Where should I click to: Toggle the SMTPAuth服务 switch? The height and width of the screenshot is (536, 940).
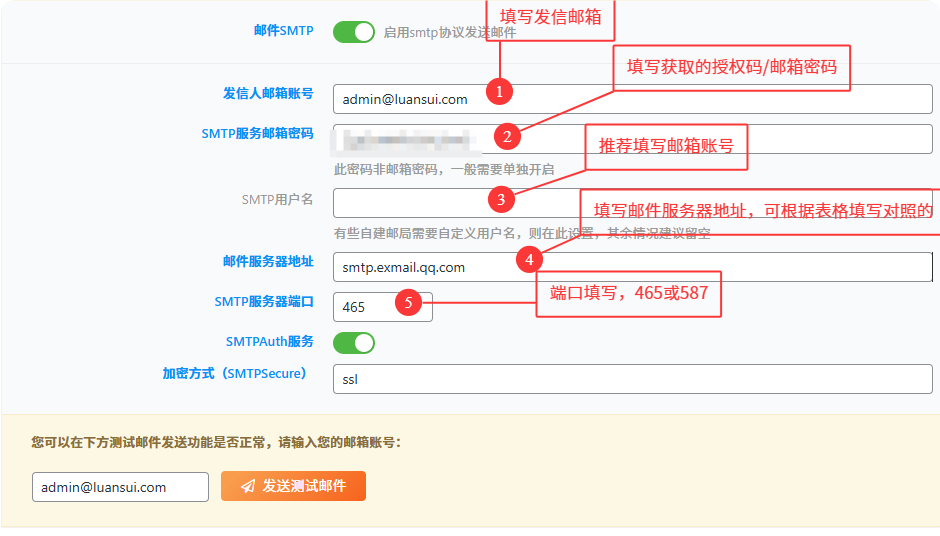tap(354, 343)
